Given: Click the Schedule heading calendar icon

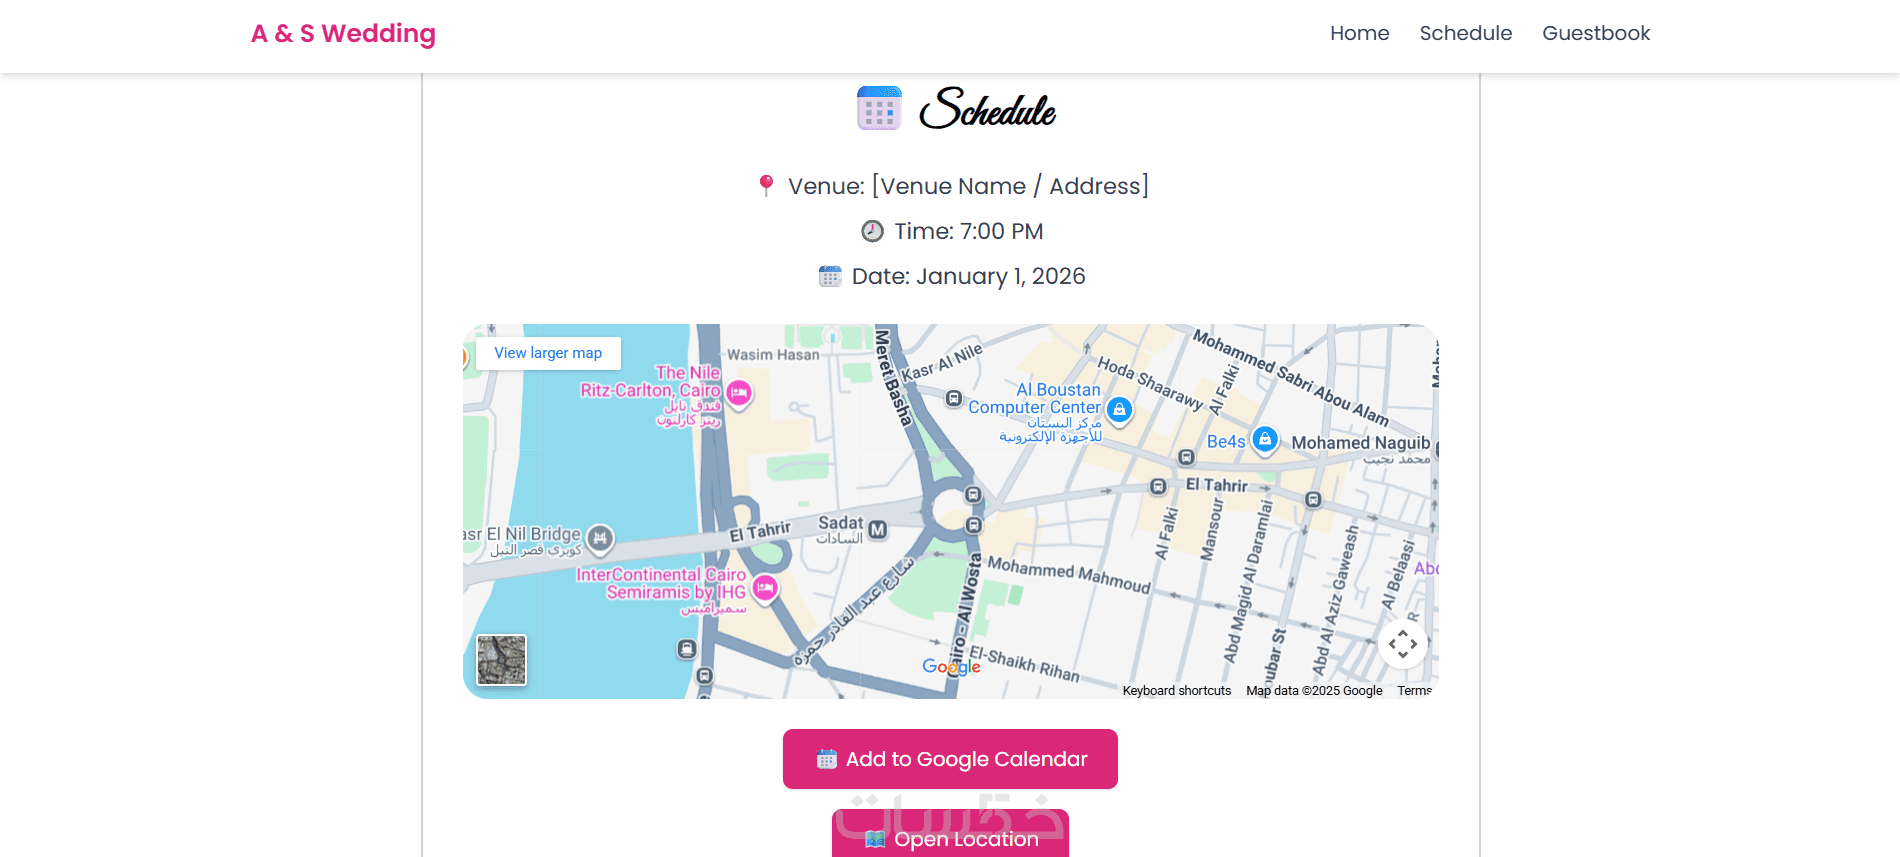Looking at the screenshot, I should (879, 109).
